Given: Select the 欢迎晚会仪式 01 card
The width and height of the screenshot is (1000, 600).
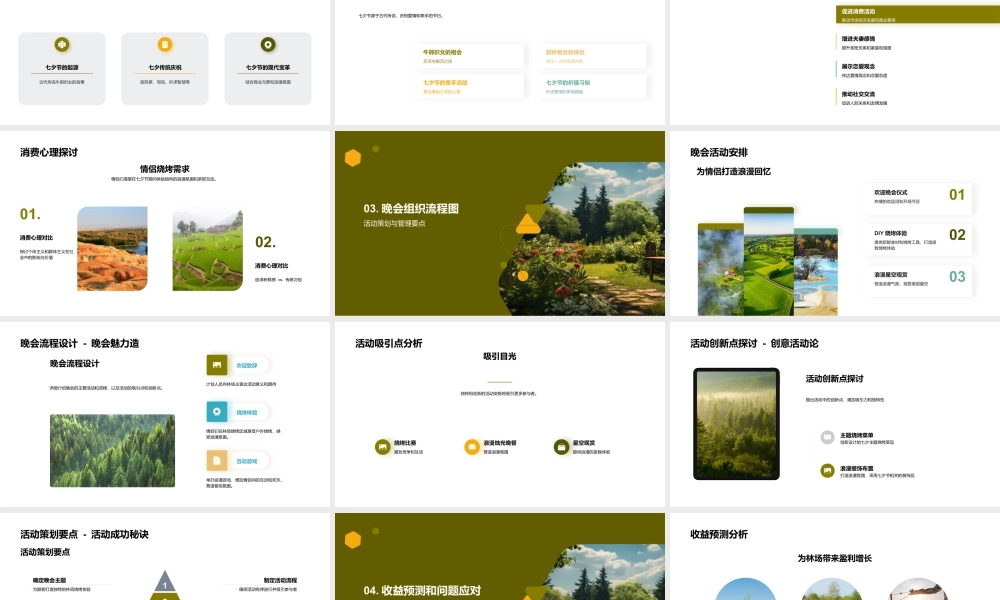Looking at the screenshot, I should coord(919,197).
